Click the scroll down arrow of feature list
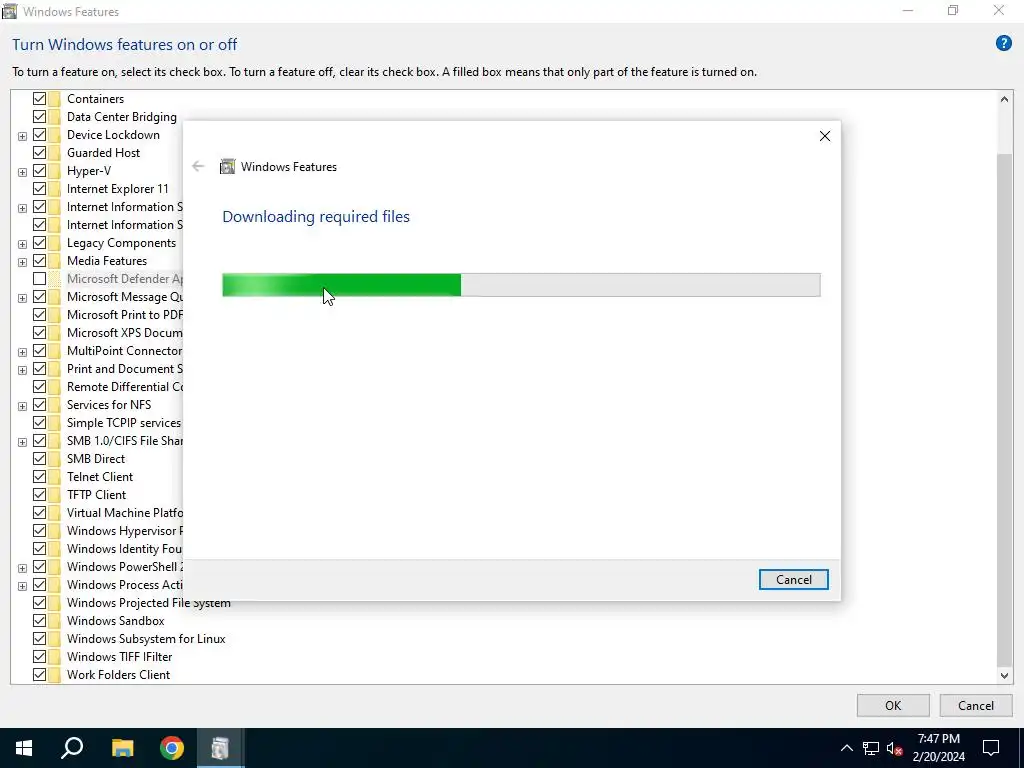This screenshot has width=1024, height=768. pyautogui.click(x=1004, y=675)
